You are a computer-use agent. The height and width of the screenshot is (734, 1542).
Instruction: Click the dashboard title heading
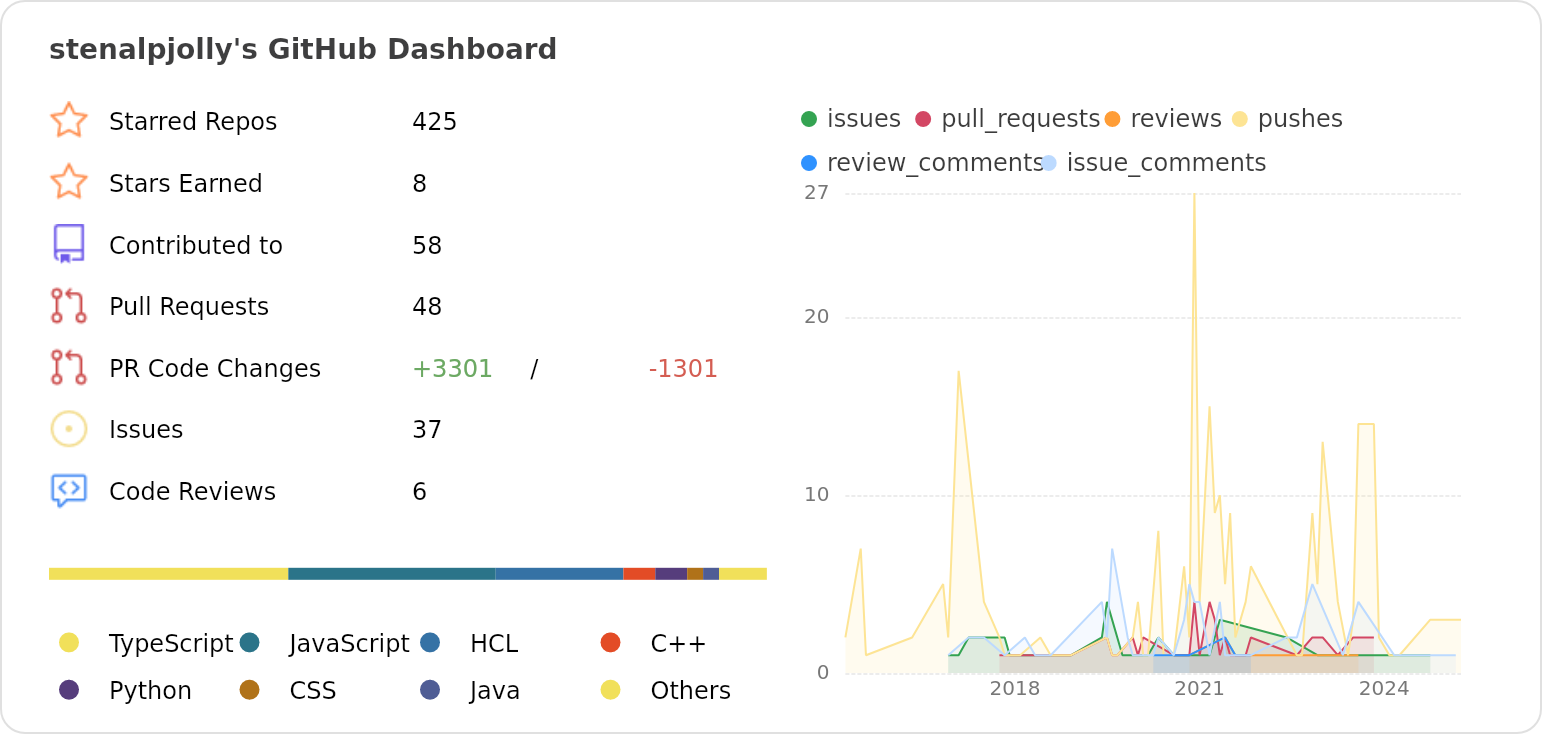303,49
